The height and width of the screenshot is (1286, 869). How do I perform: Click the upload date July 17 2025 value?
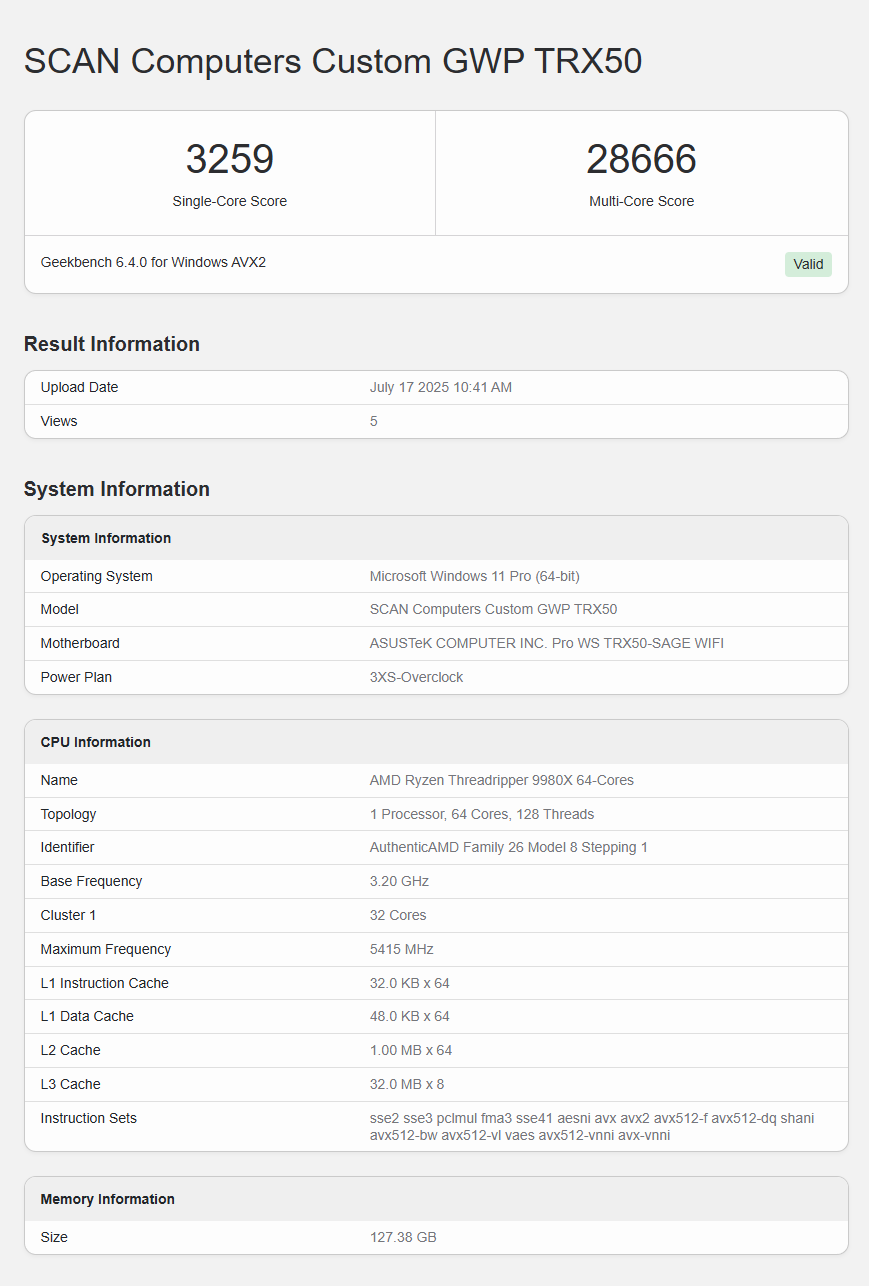(x=440, y=387)
